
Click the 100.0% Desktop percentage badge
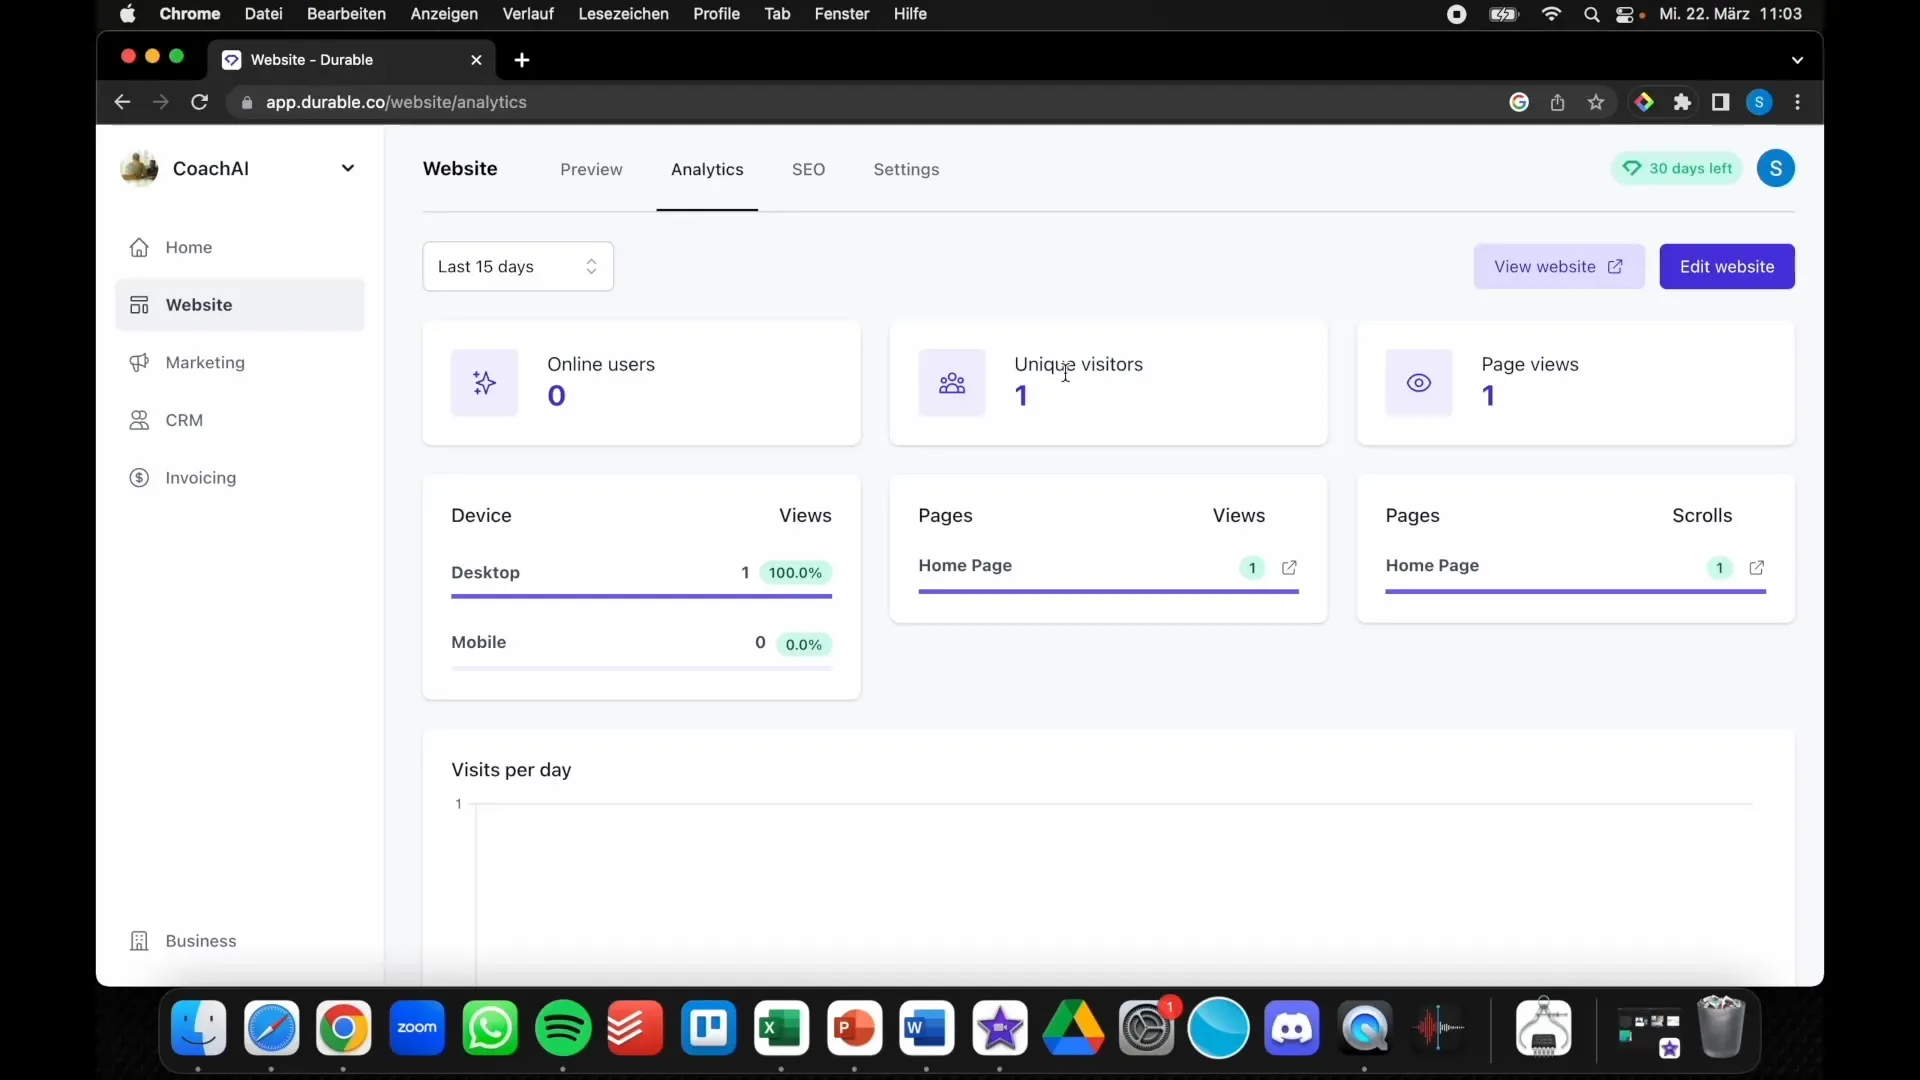pos(796,573)
